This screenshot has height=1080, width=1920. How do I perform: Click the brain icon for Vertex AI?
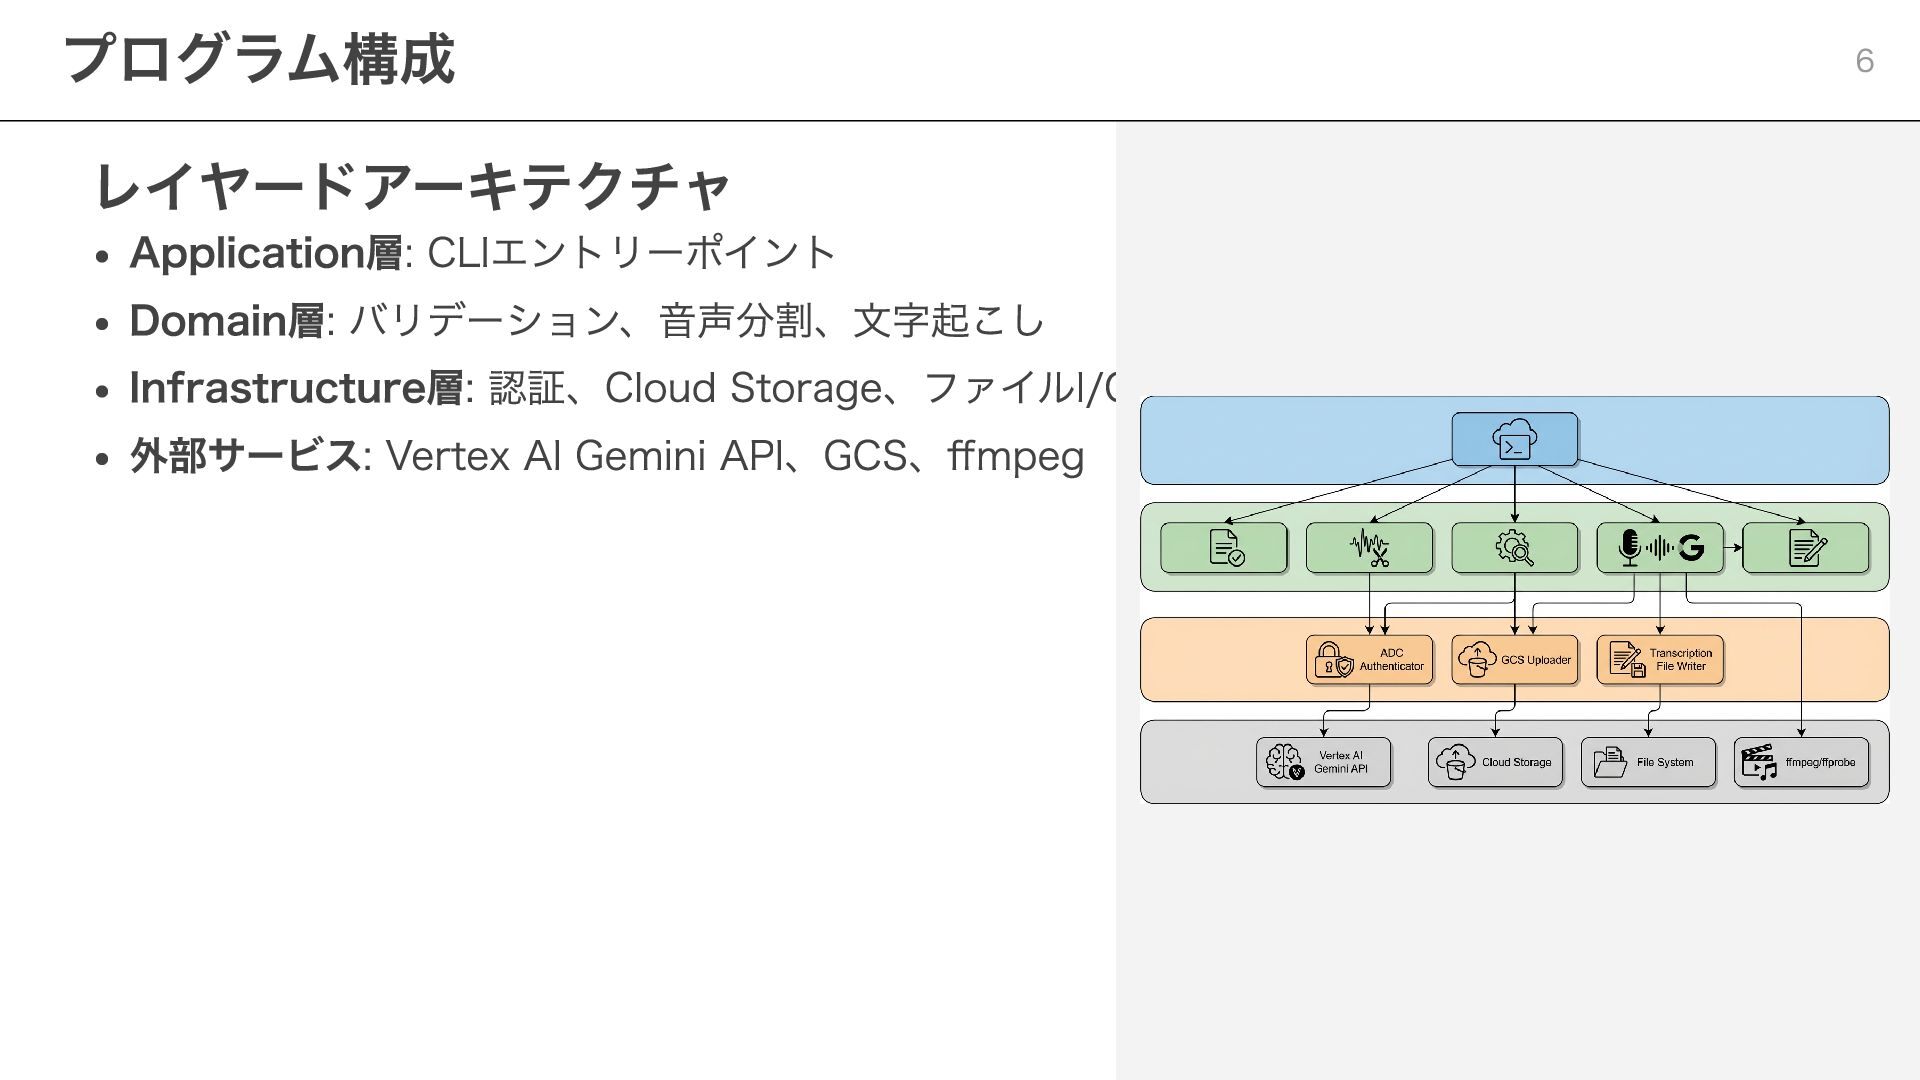[x=1285, y=762]
